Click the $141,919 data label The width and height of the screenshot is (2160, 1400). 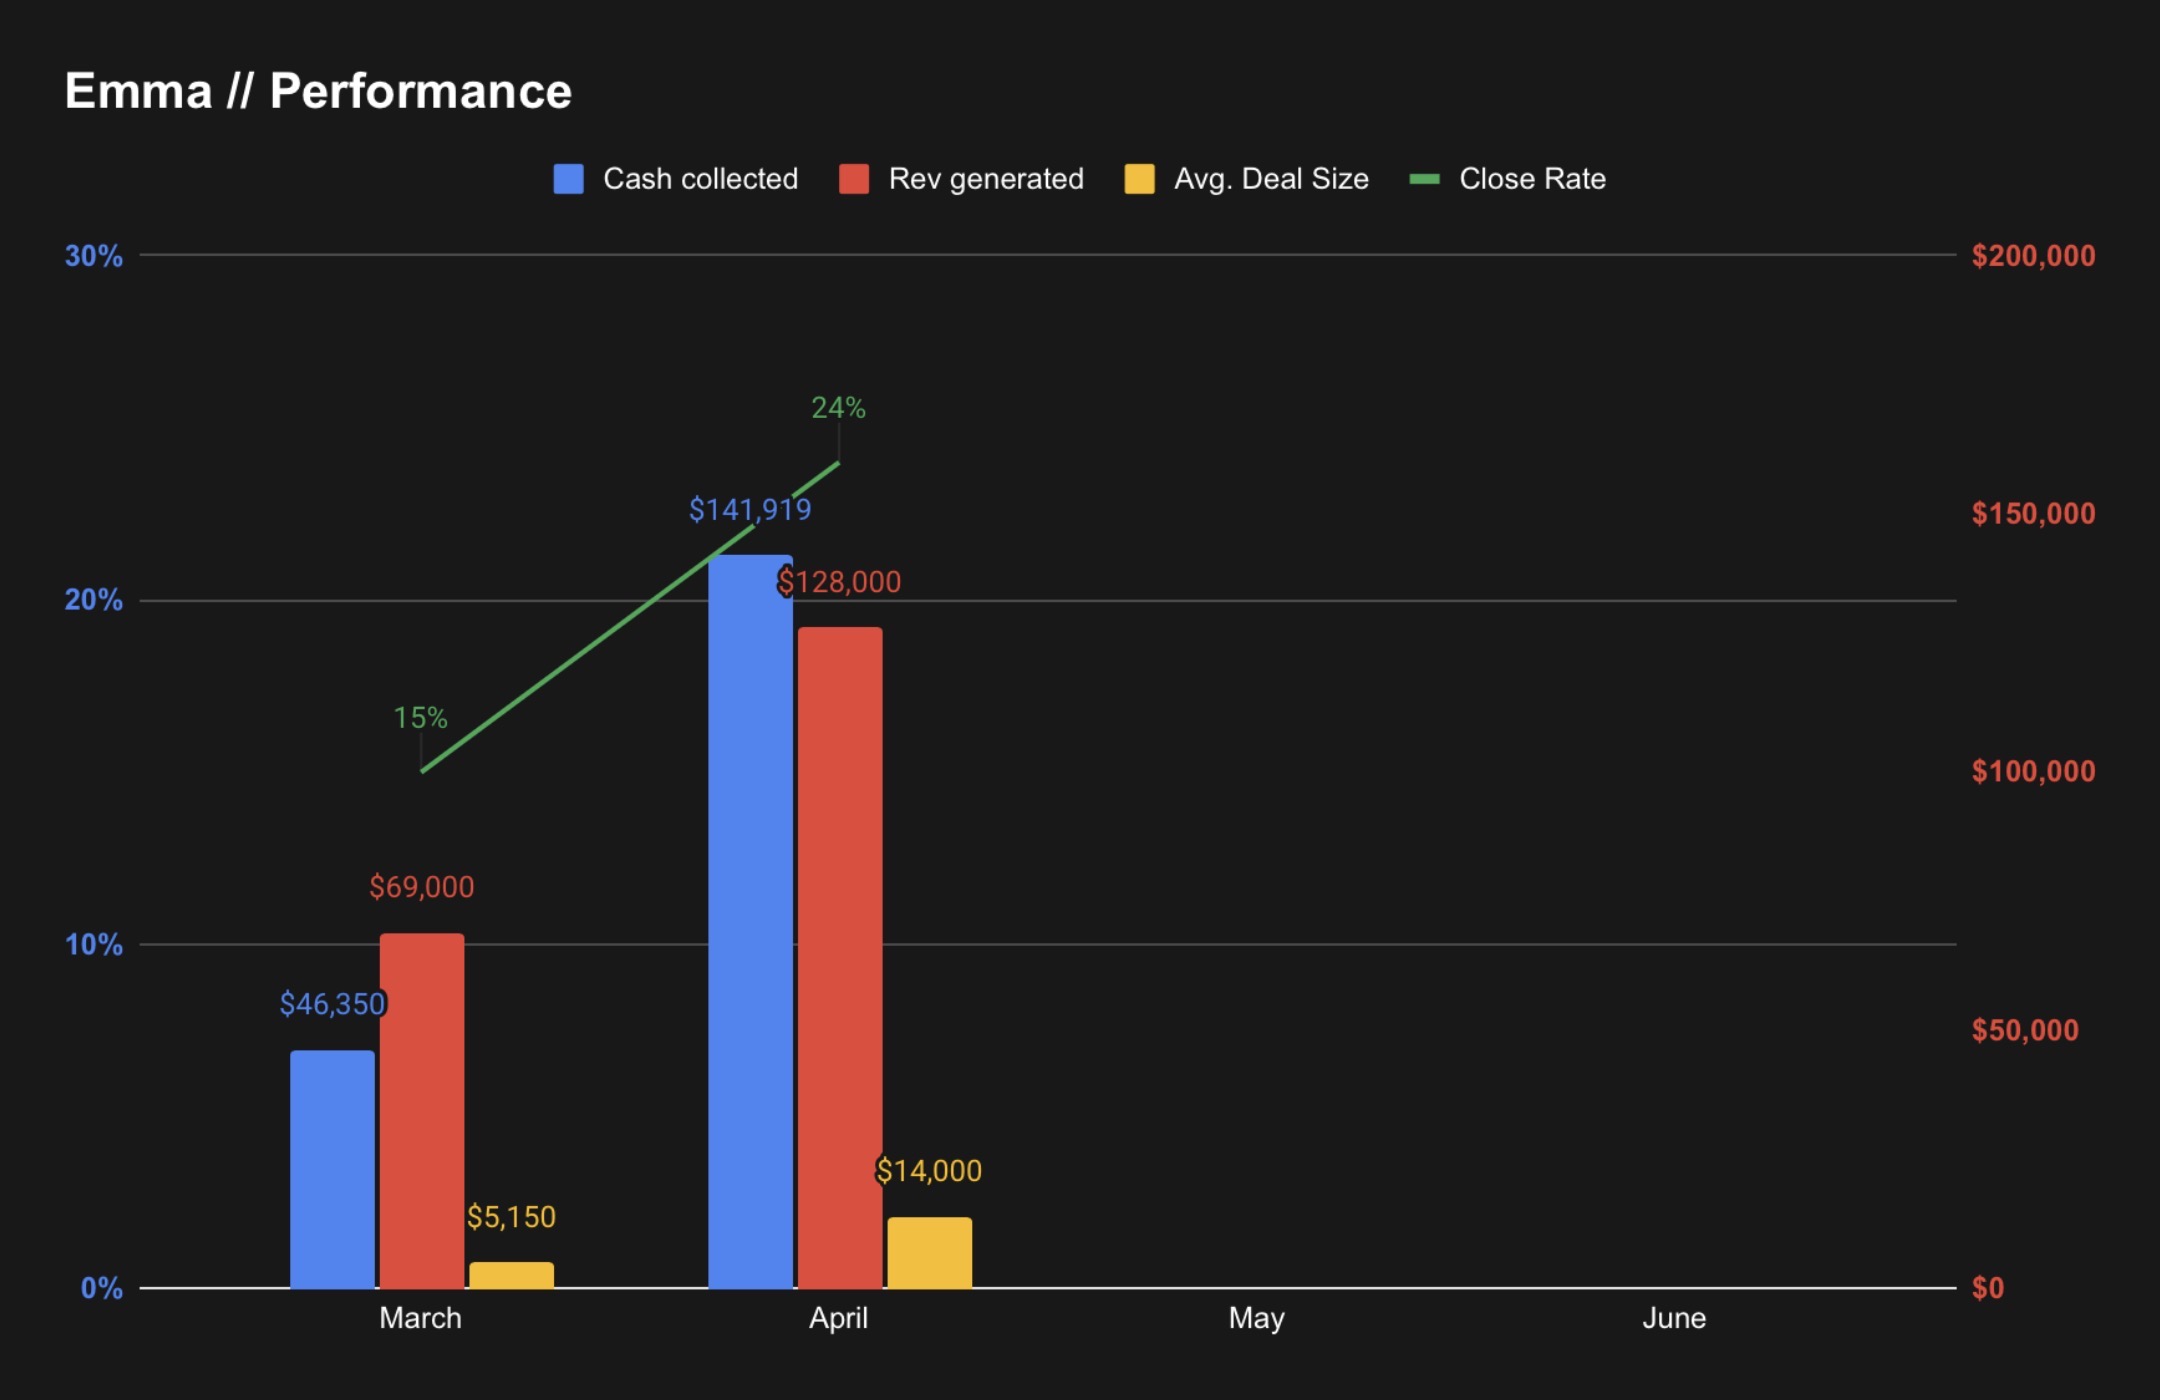point(750,510)
